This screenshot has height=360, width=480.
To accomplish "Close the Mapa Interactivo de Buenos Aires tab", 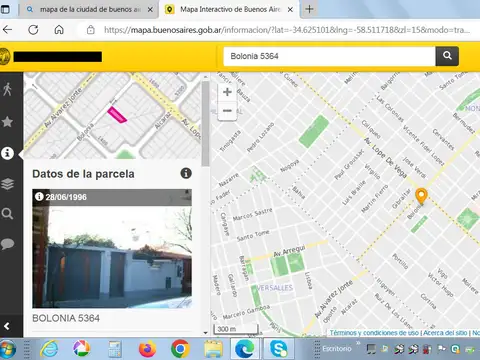I will pos(290,10).
